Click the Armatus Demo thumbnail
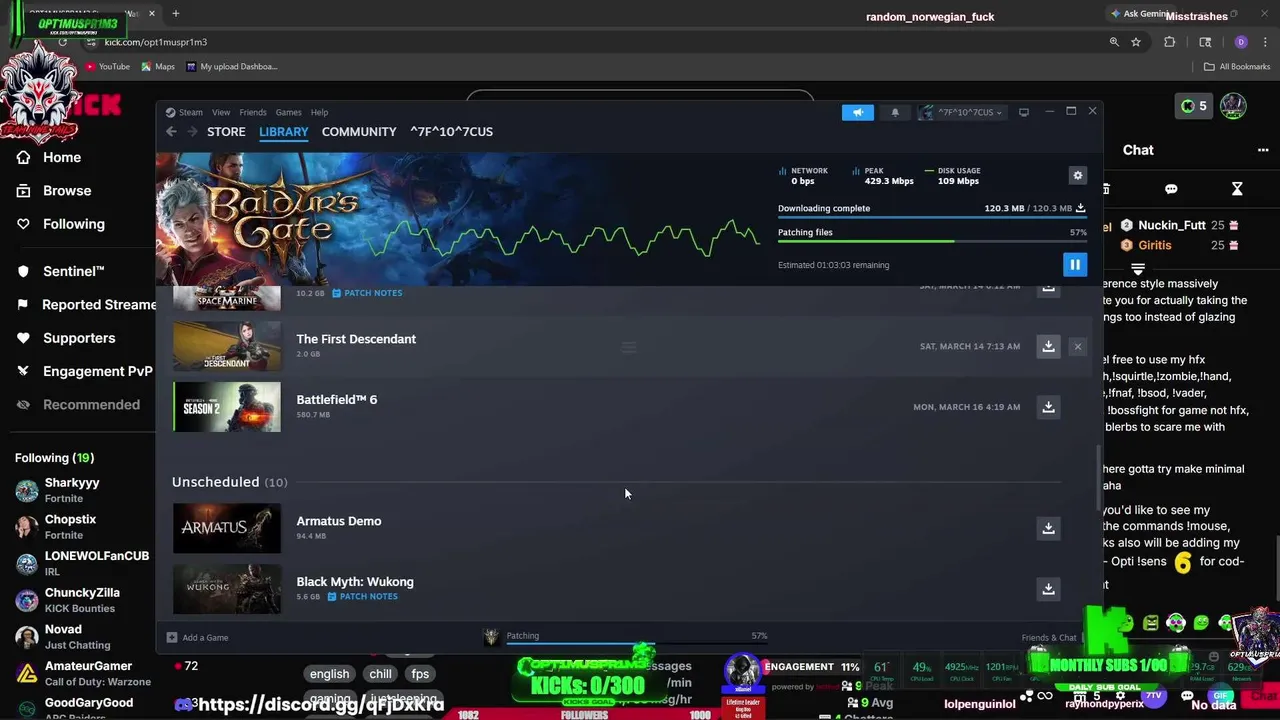 pyautogui.click(x=227, y=528)
